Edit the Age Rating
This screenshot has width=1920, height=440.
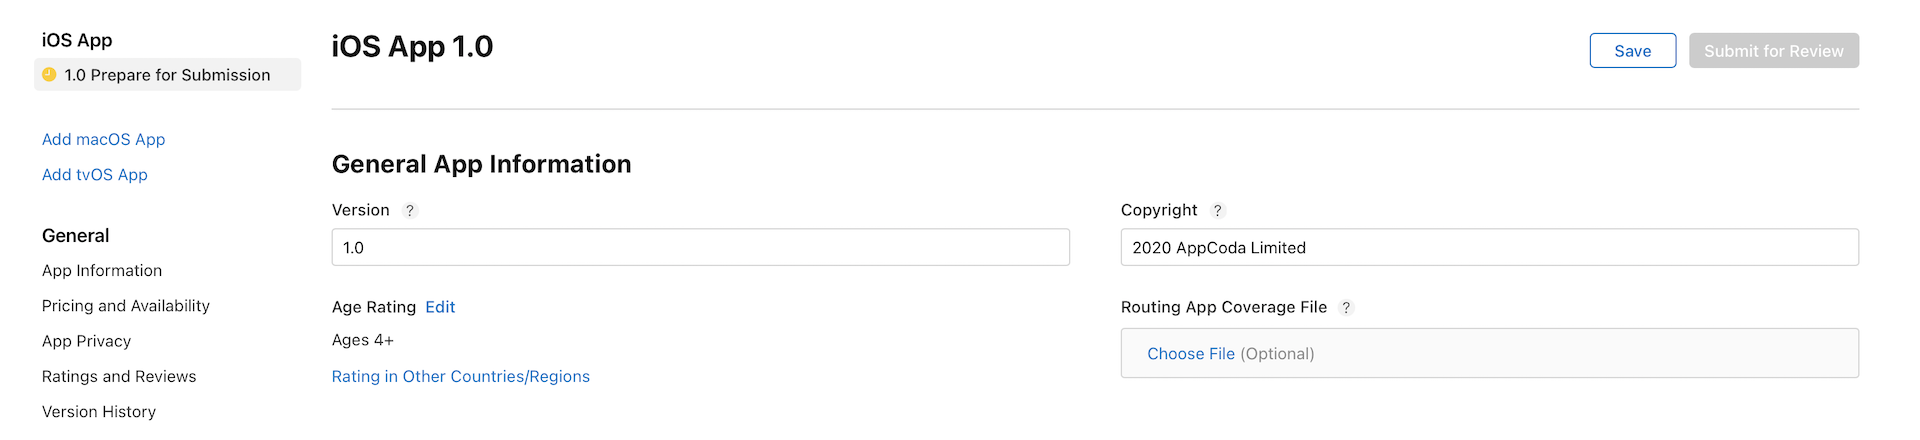(x=440, y=308)
